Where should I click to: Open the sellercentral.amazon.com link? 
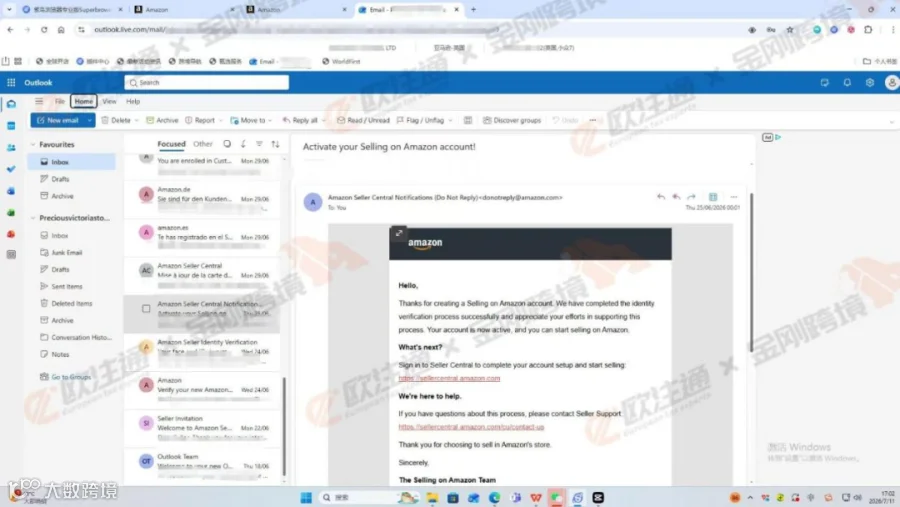click(449, 378)
